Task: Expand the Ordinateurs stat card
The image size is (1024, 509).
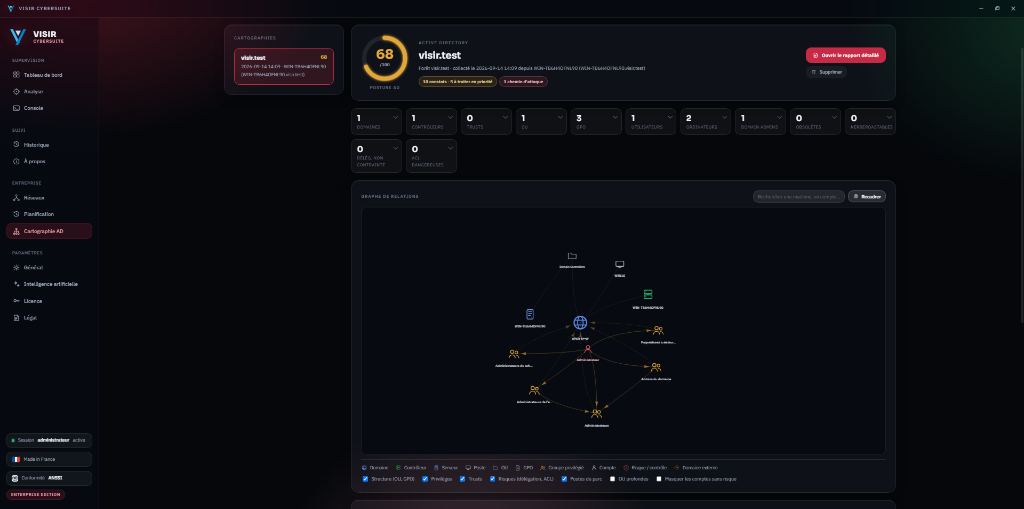Action: tap(705, 122)
